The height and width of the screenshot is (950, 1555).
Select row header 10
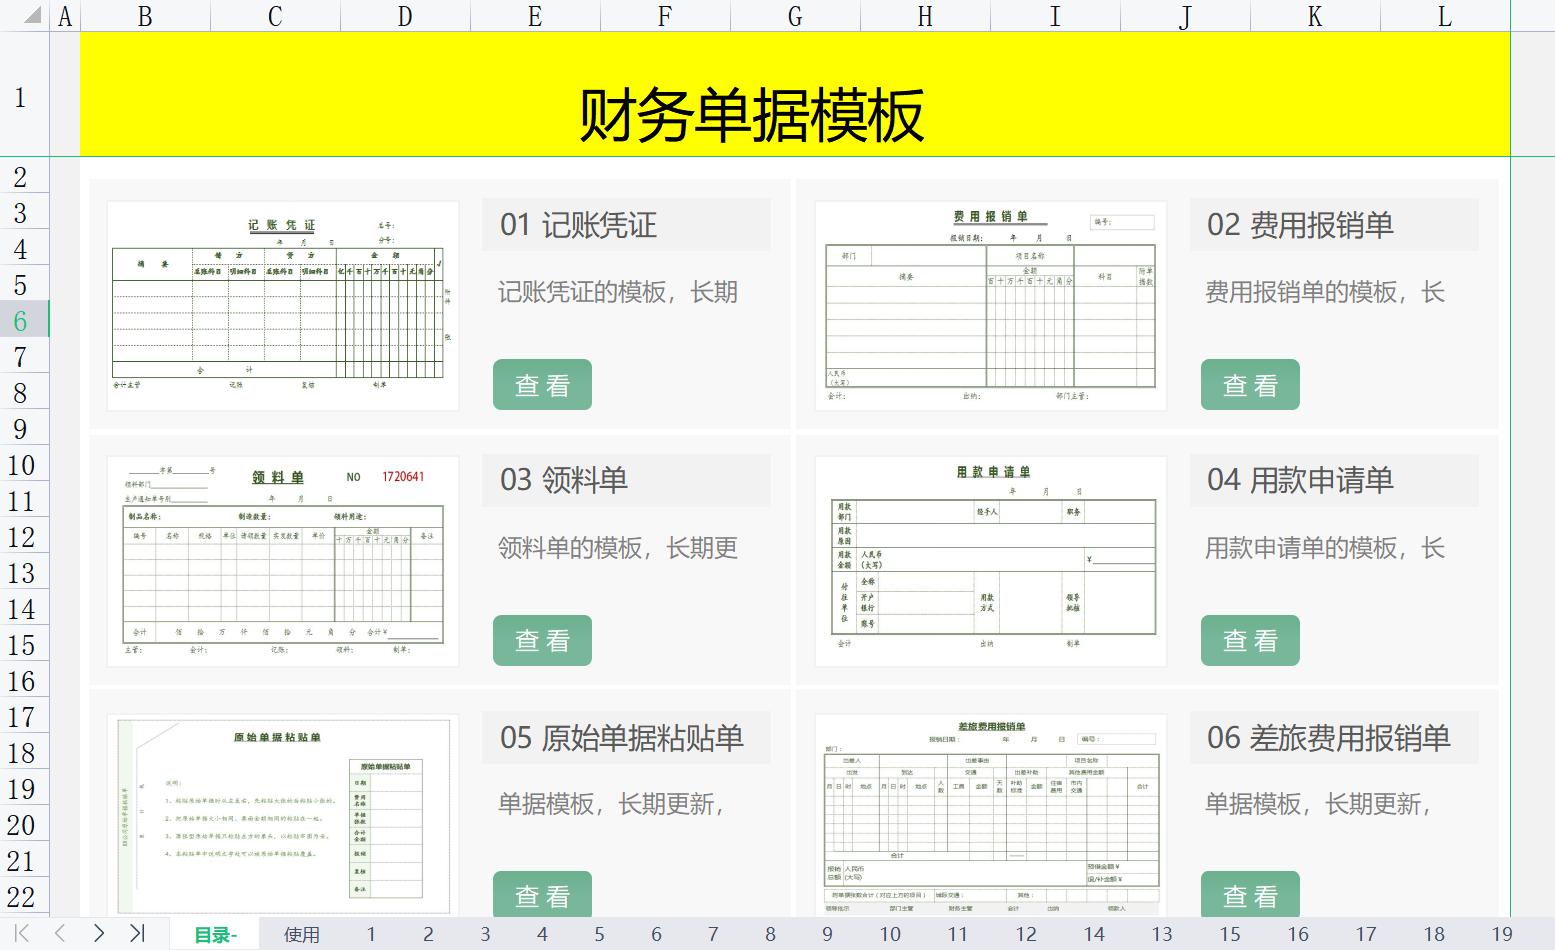(20, 464)
